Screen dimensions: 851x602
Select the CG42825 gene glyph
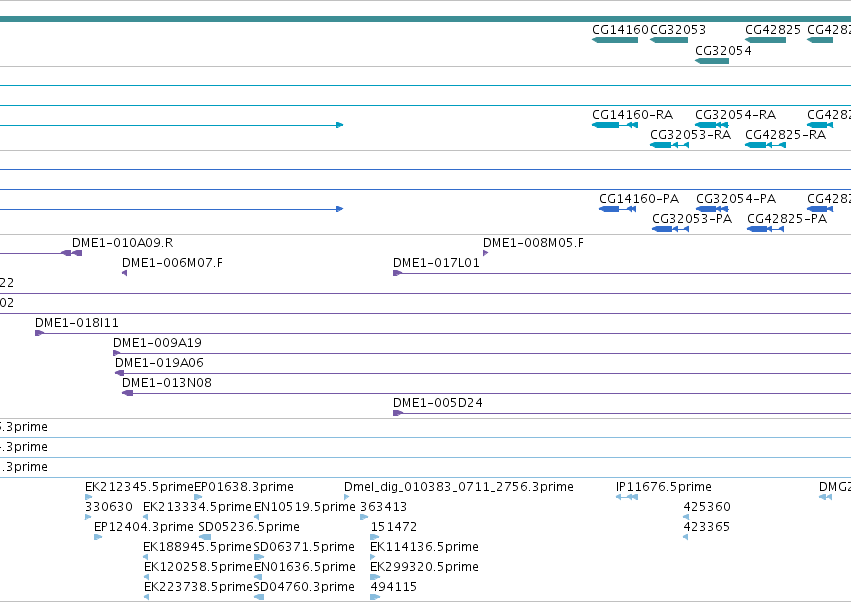765,40
